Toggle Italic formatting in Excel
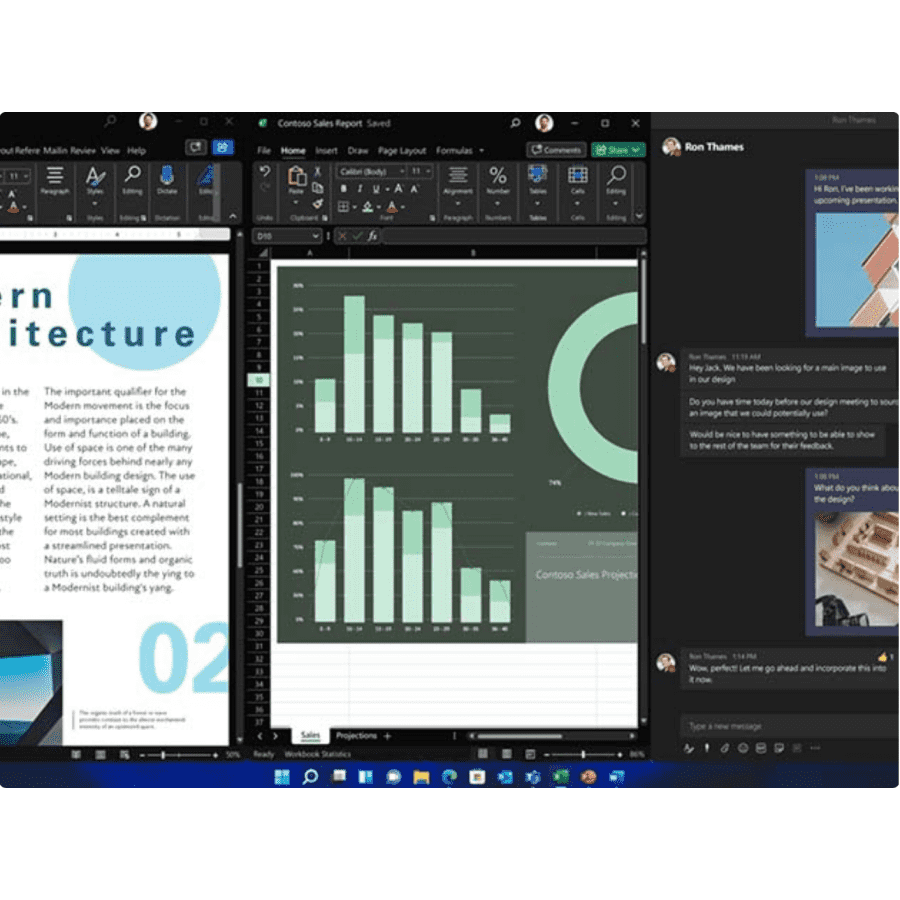This screenshot has height=900, width=900. click(x=358, y=188)
